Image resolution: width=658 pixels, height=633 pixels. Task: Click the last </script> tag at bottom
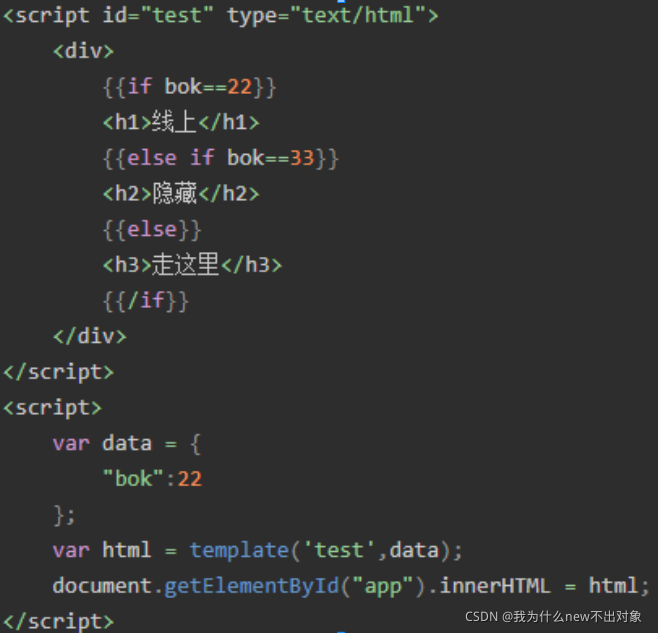59,622
